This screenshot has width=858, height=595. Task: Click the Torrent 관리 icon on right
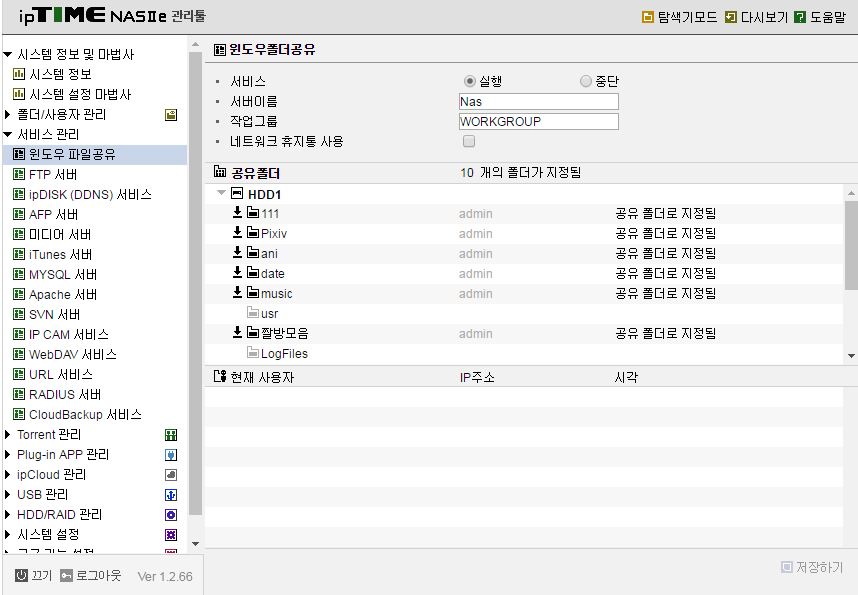171,435
